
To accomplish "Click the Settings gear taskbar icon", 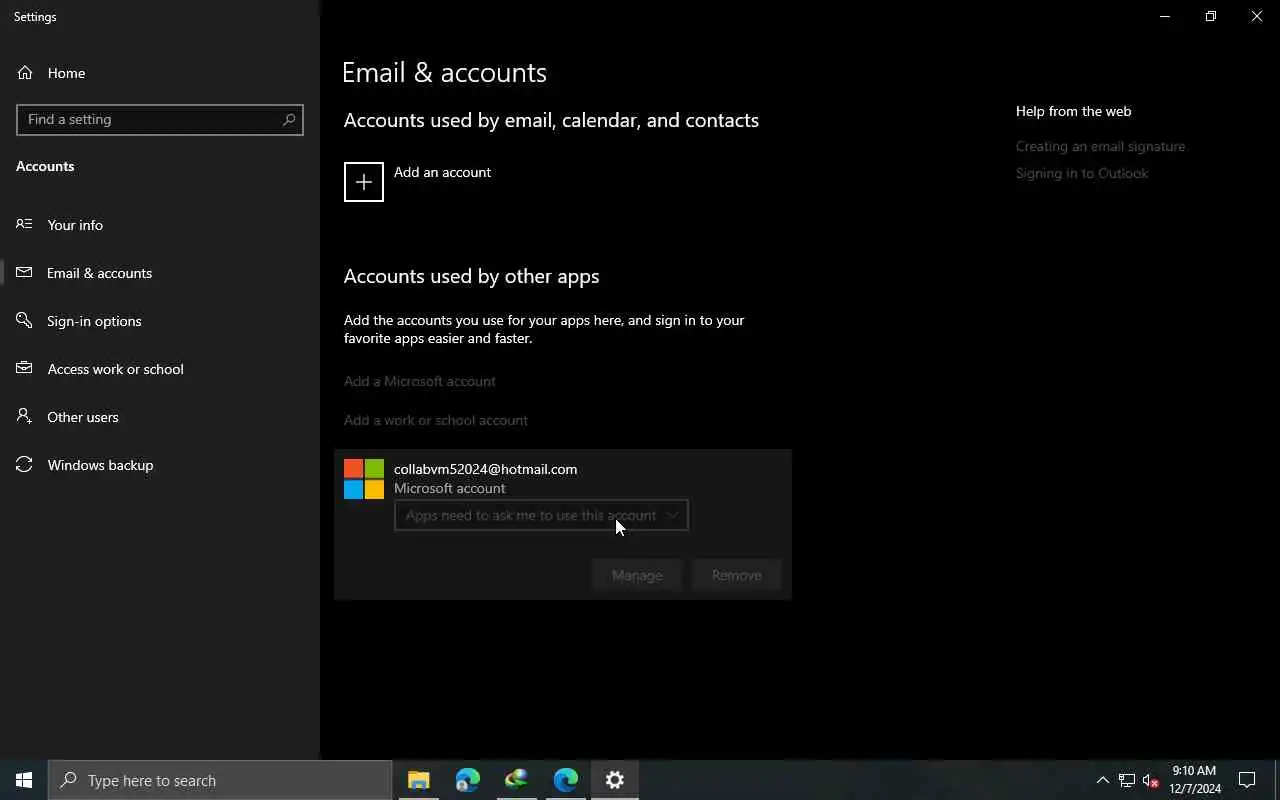I will 615,780.
